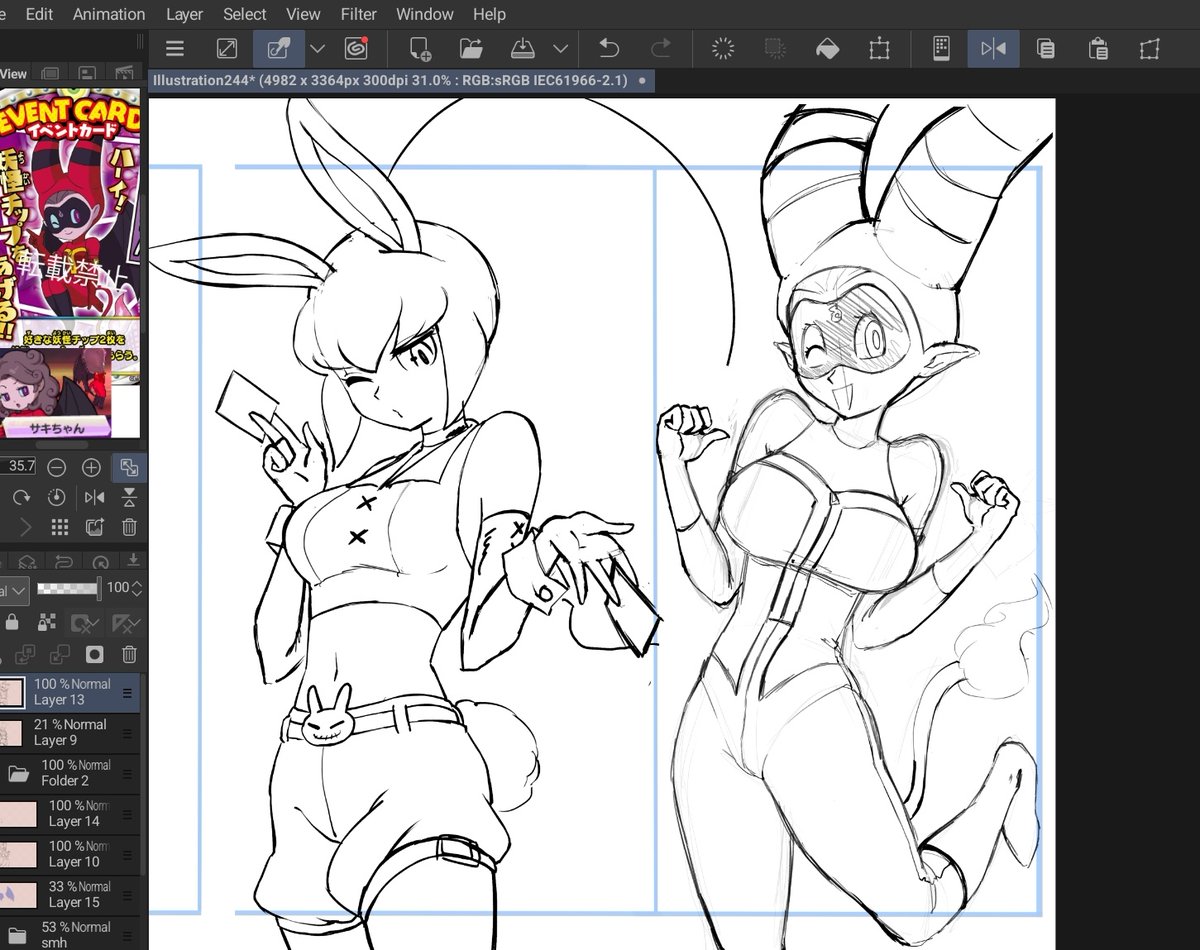Paste with the clipboard icon
The image size is (1200, 950).
(x=1098, y=48)
